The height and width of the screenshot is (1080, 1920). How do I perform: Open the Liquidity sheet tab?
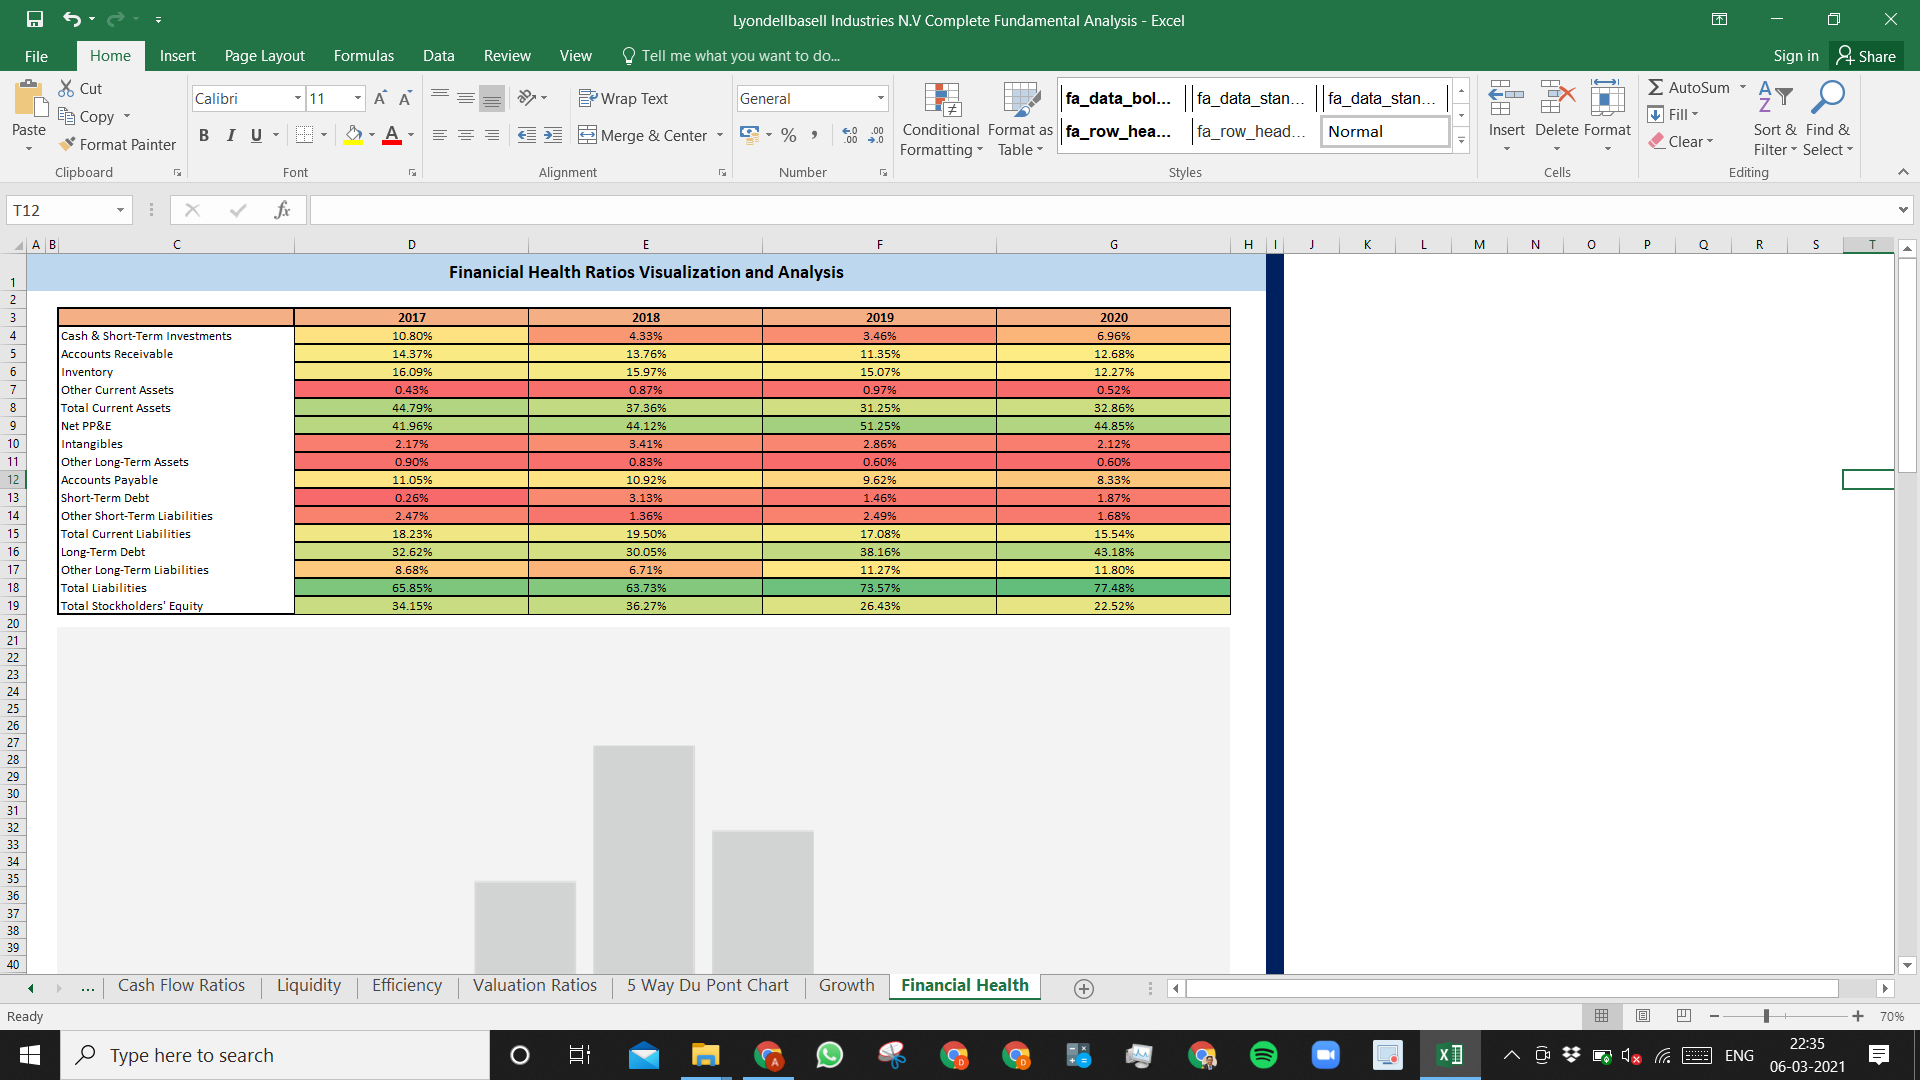click(308, 986)
